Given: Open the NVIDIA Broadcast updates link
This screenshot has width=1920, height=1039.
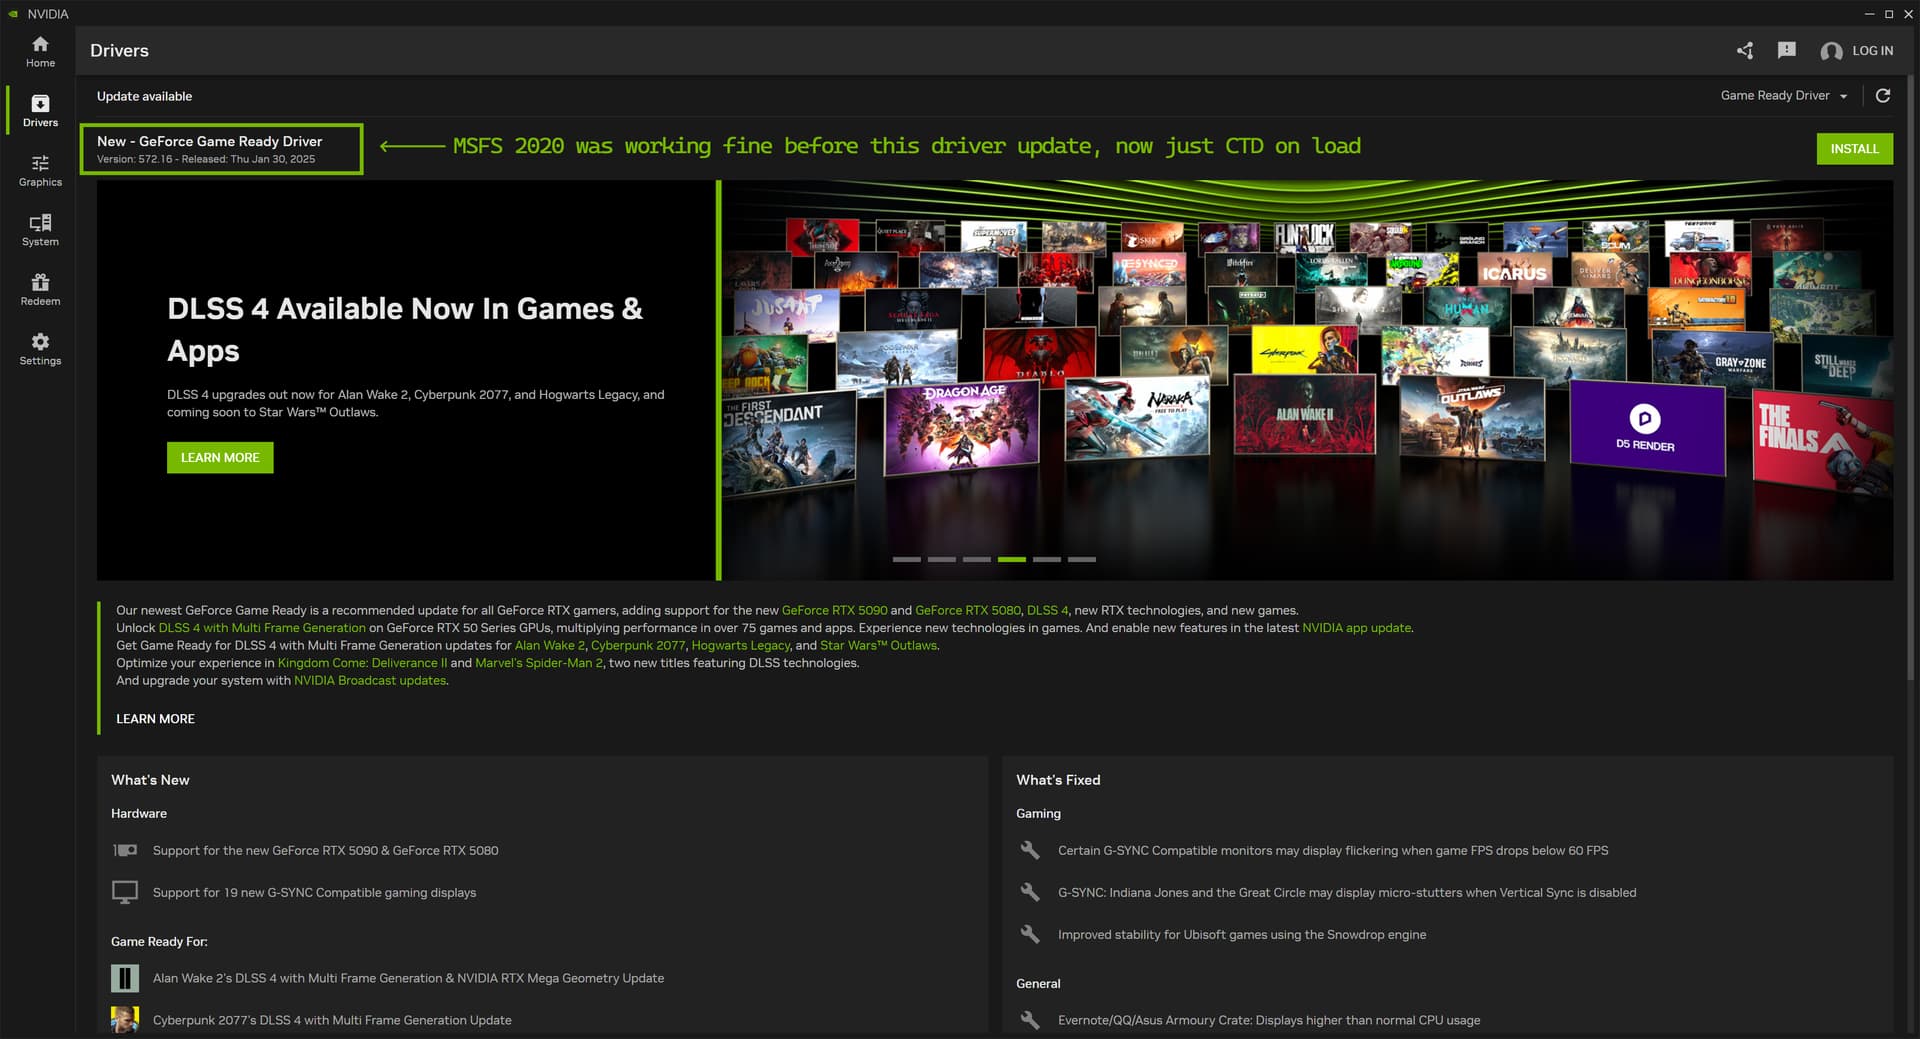Looking at the screenshot, I should click(x=370, y=680).
